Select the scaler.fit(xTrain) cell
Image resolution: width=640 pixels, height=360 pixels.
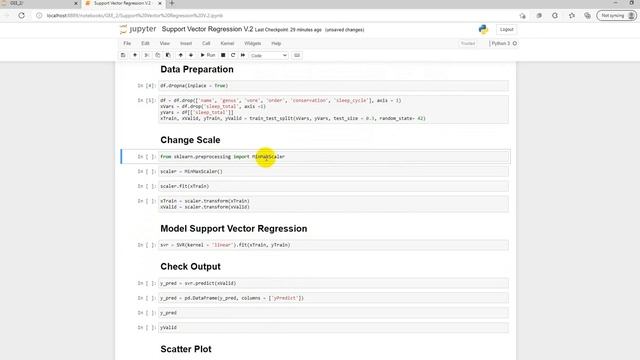click(x=333, y=186)
